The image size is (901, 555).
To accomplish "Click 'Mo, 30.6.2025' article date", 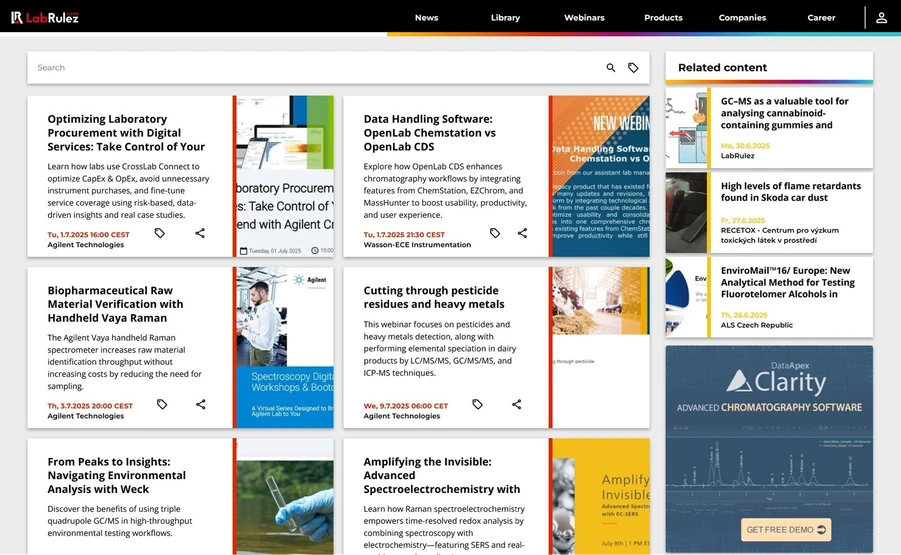I will tap(745, 146).
